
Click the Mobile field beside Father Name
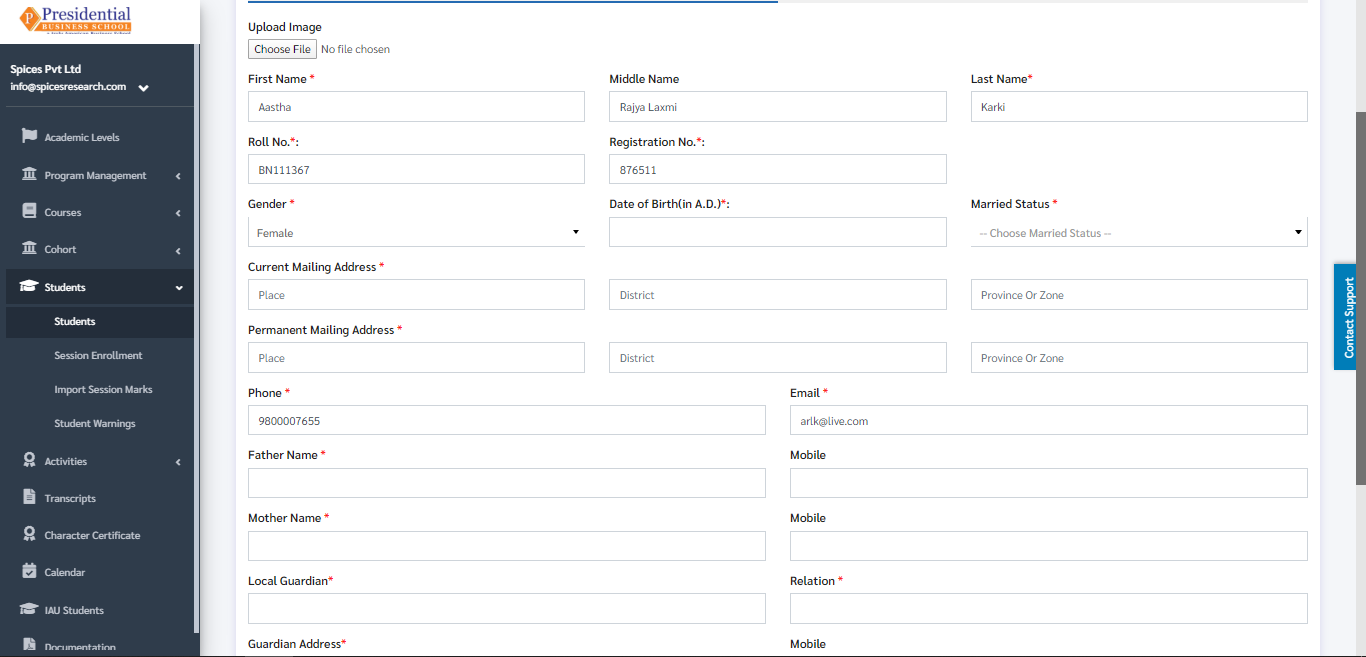coord(1049,483)
